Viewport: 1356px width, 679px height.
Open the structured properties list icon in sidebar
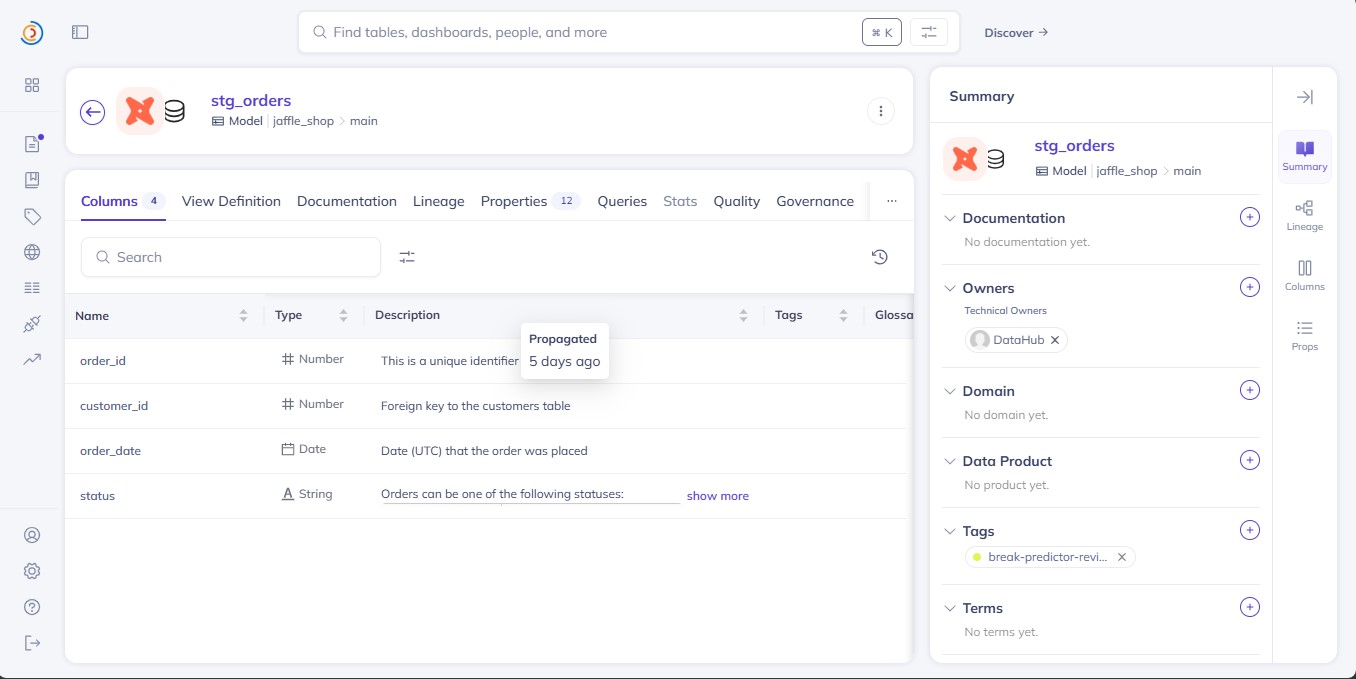click(32, 288)
